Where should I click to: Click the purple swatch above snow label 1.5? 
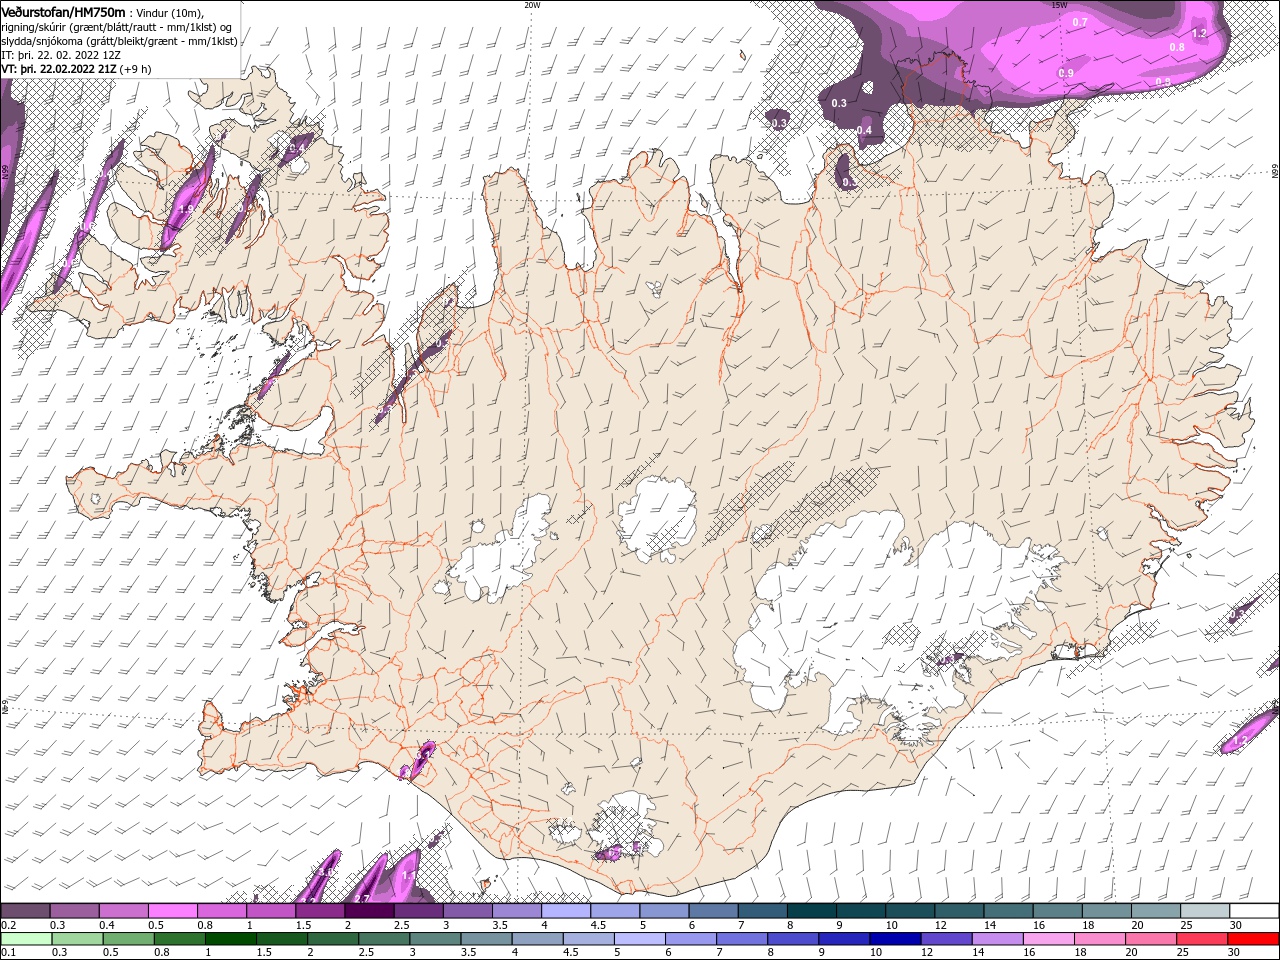(x=320, y=911)
